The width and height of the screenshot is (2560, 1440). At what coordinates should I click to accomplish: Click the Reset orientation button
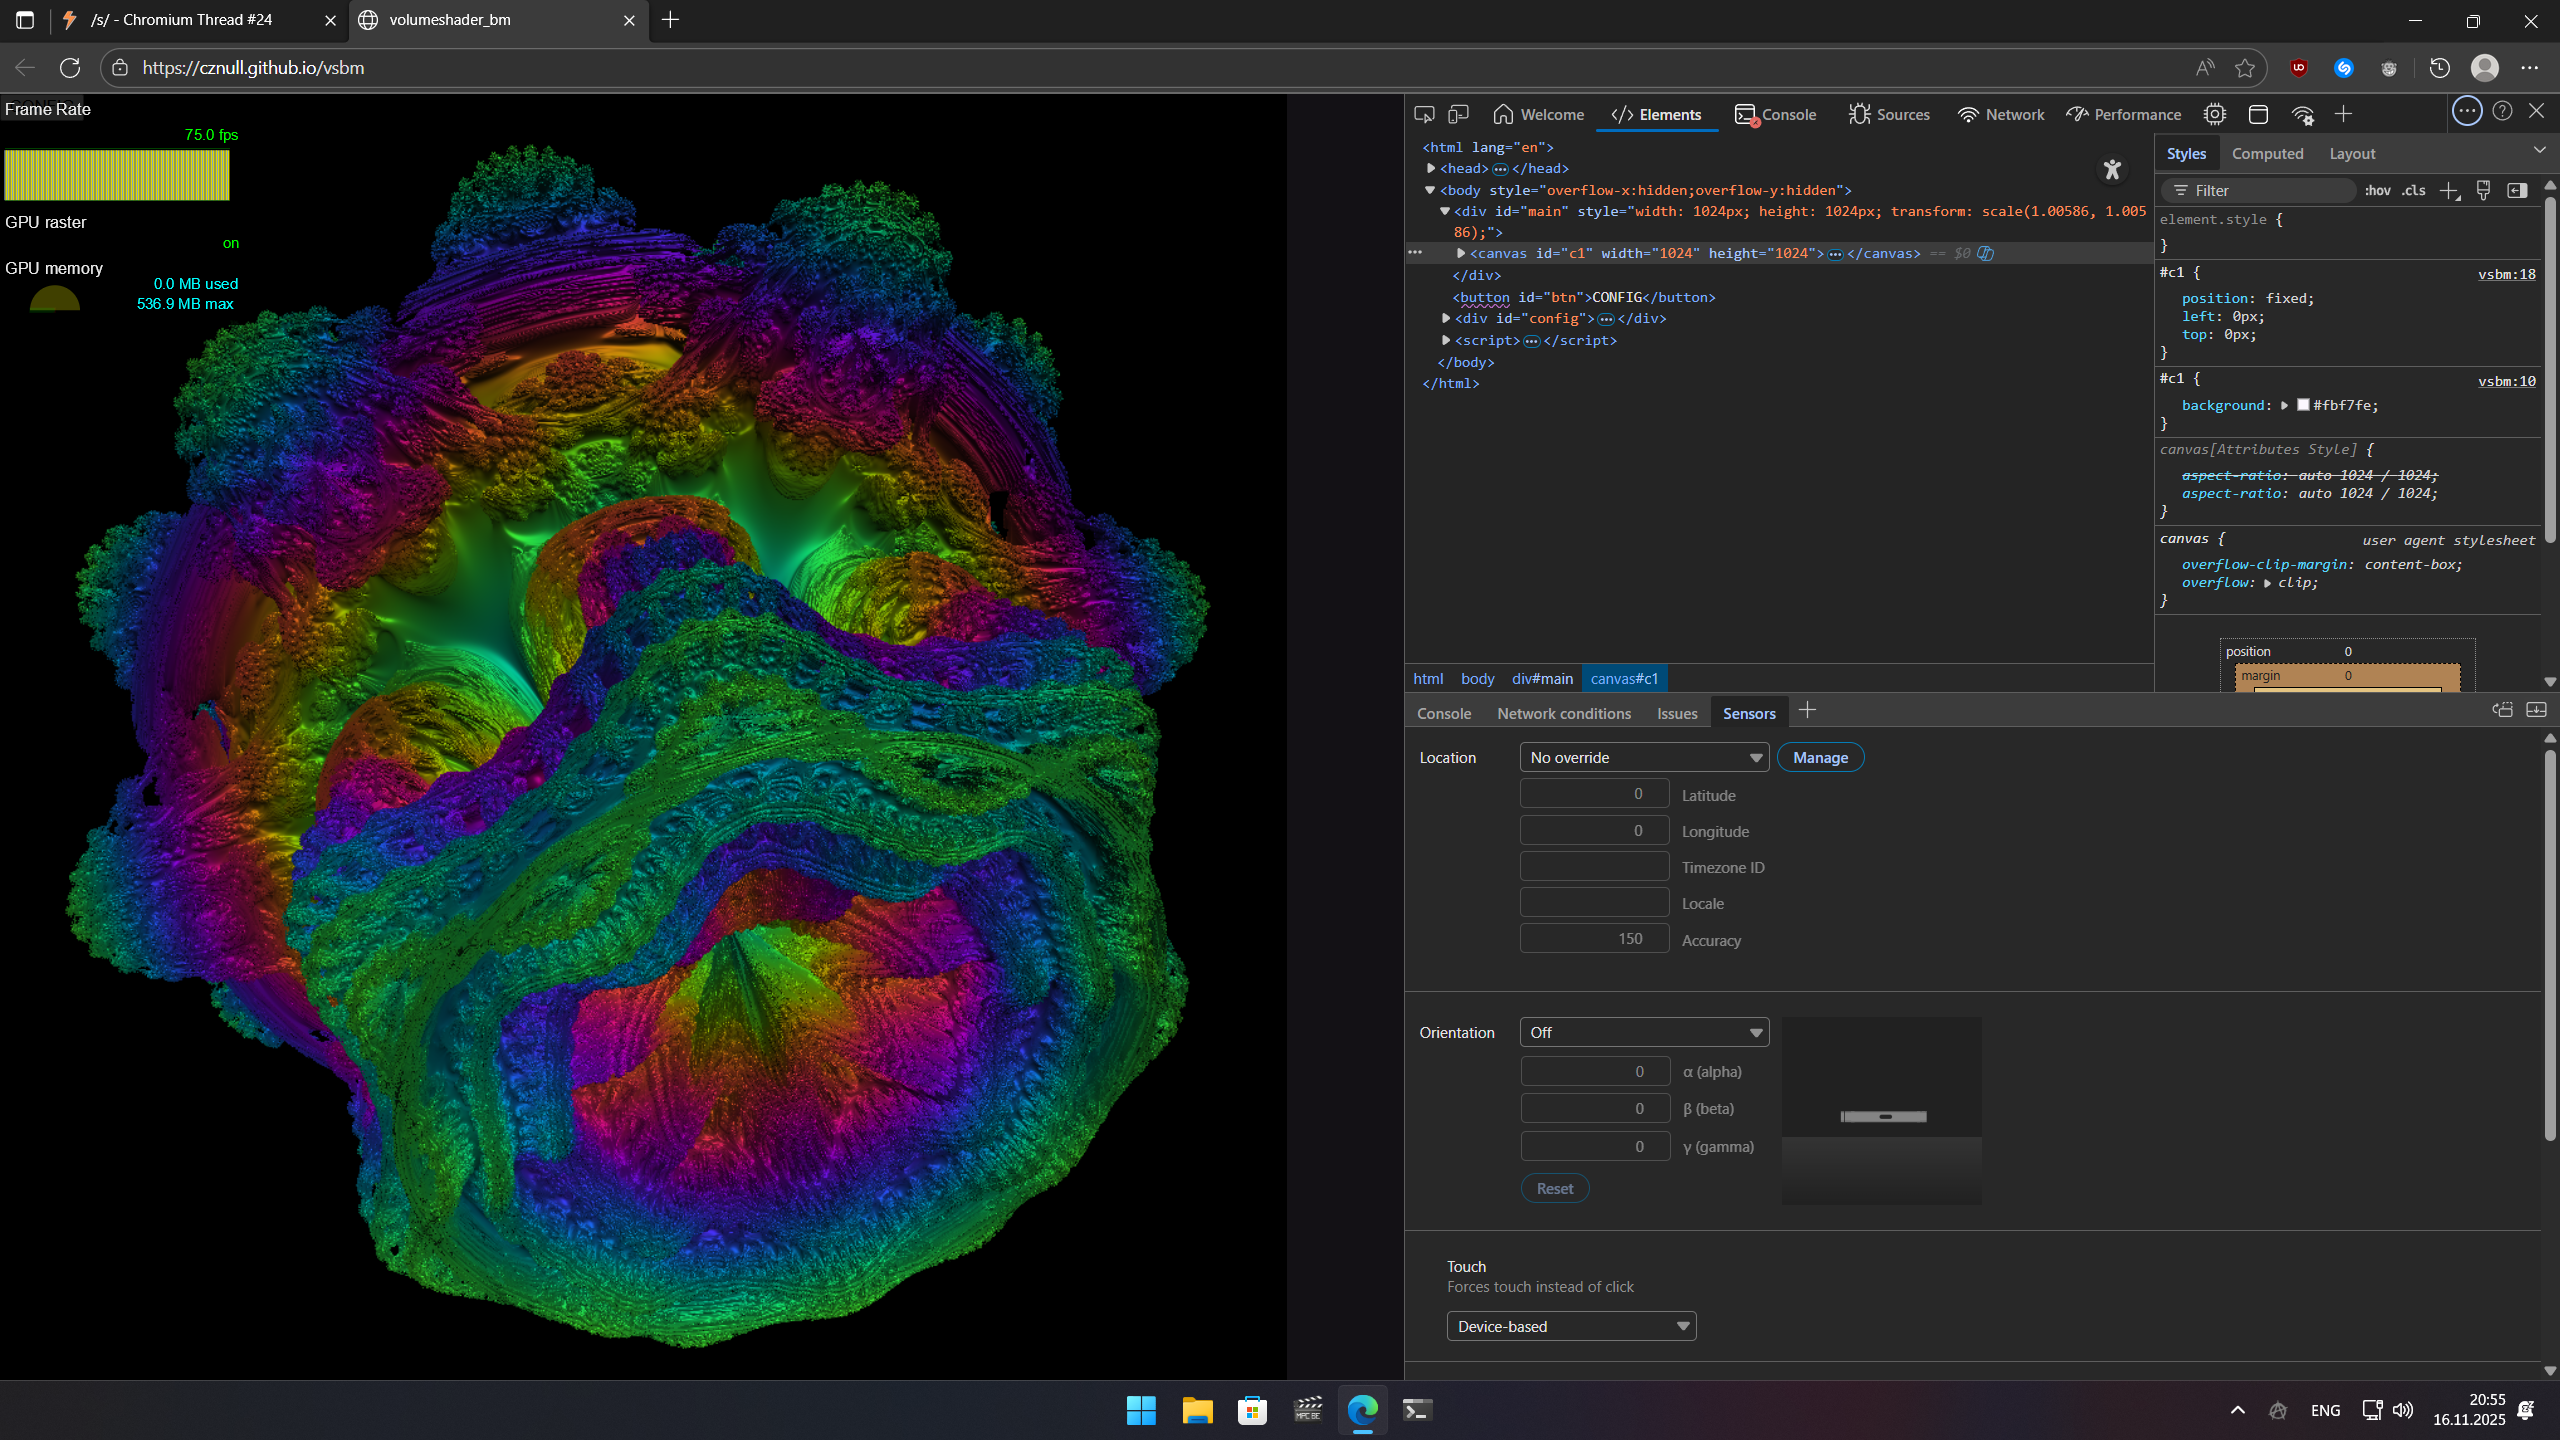pyautogui.click(x=1554, y=1188)
